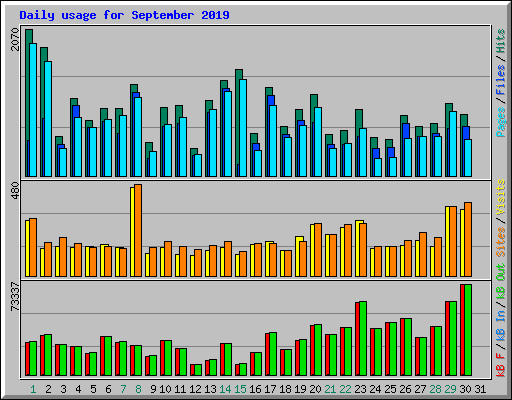This screenshot has width=512, height=400.
Task: Select the day 15 cyan pages bar
Action: coord(243,128)
